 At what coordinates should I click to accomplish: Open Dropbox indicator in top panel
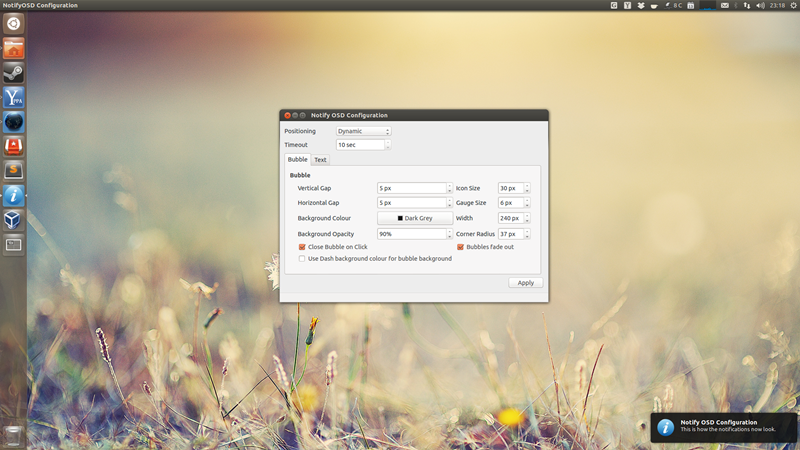641,6
